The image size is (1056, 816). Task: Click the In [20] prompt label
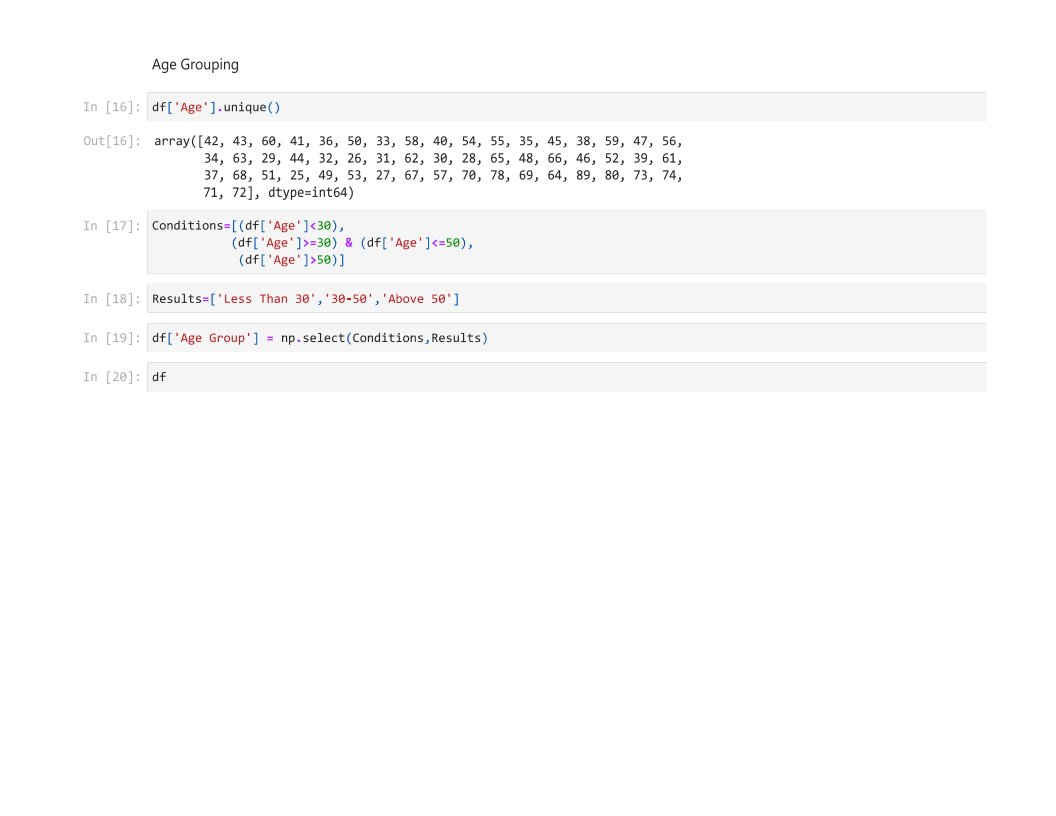click(x=112, y=376)
